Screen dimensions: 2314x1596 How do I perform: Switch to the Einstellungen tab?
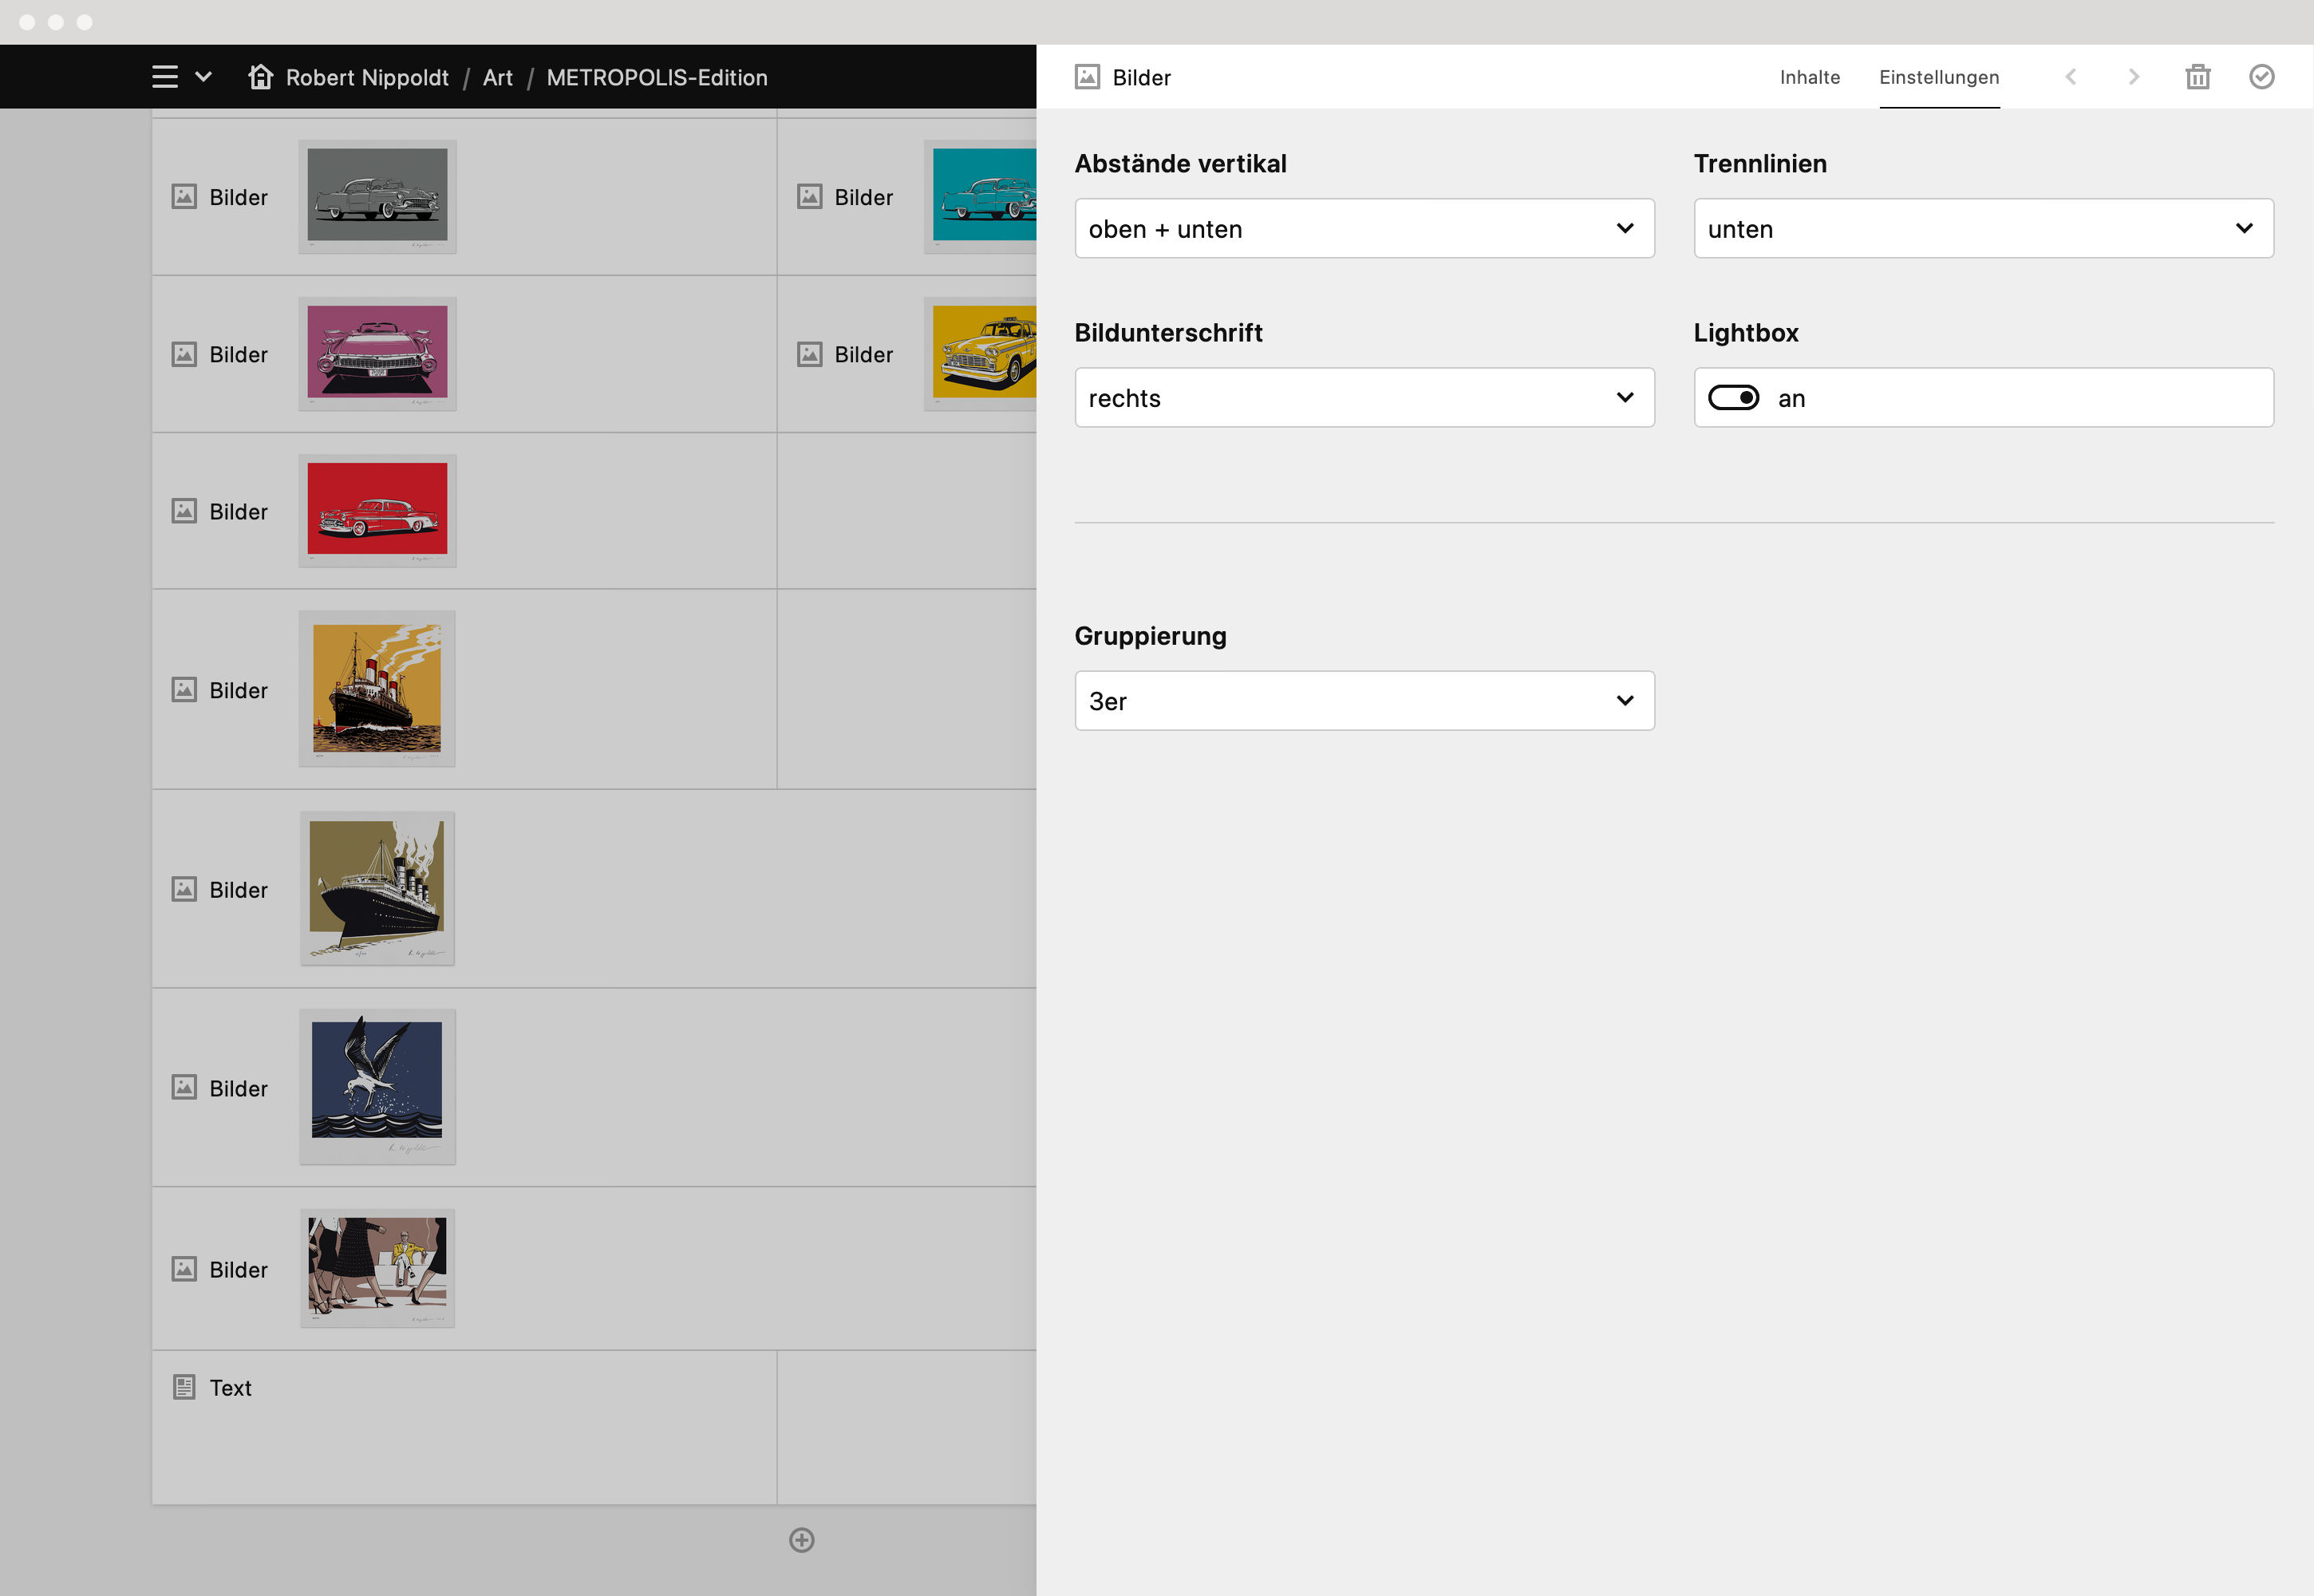pyautogui.click(x=1939, y=77)
